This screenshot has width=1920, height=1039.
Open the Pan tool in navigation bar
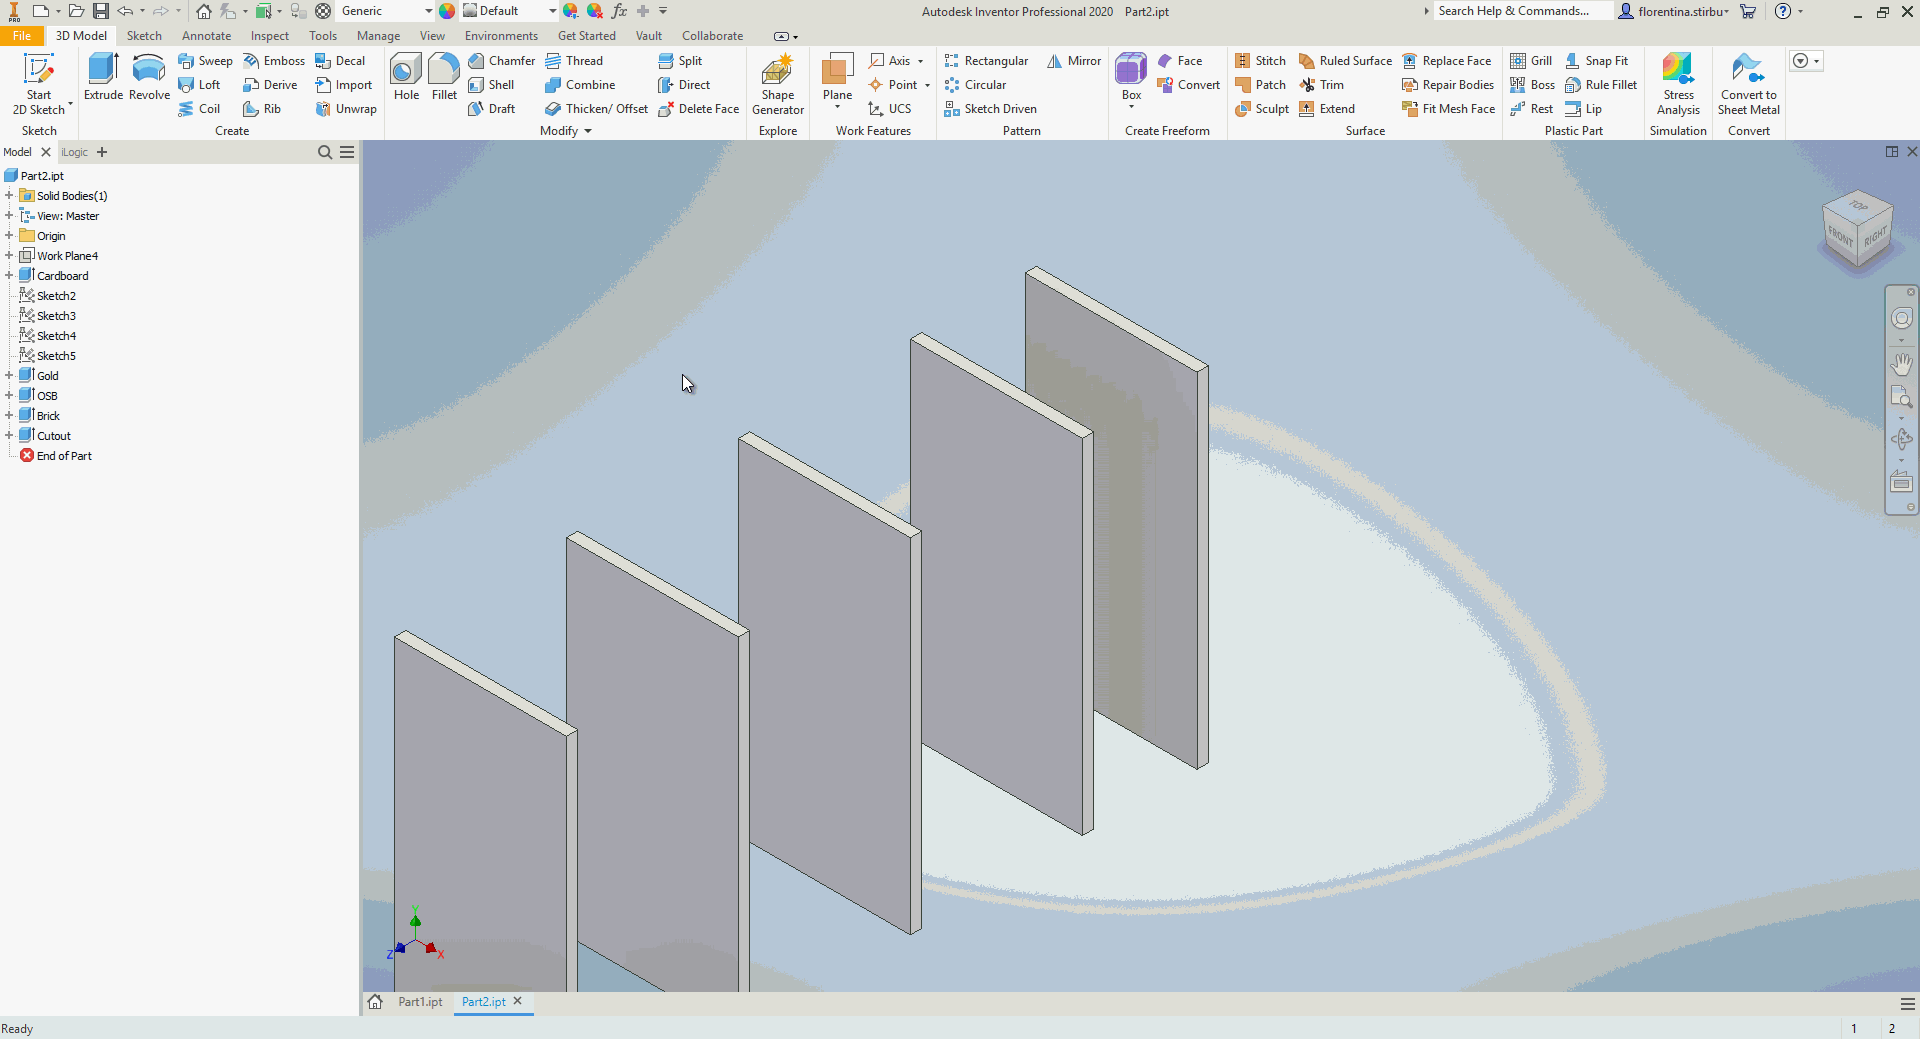pos(1901,363)
